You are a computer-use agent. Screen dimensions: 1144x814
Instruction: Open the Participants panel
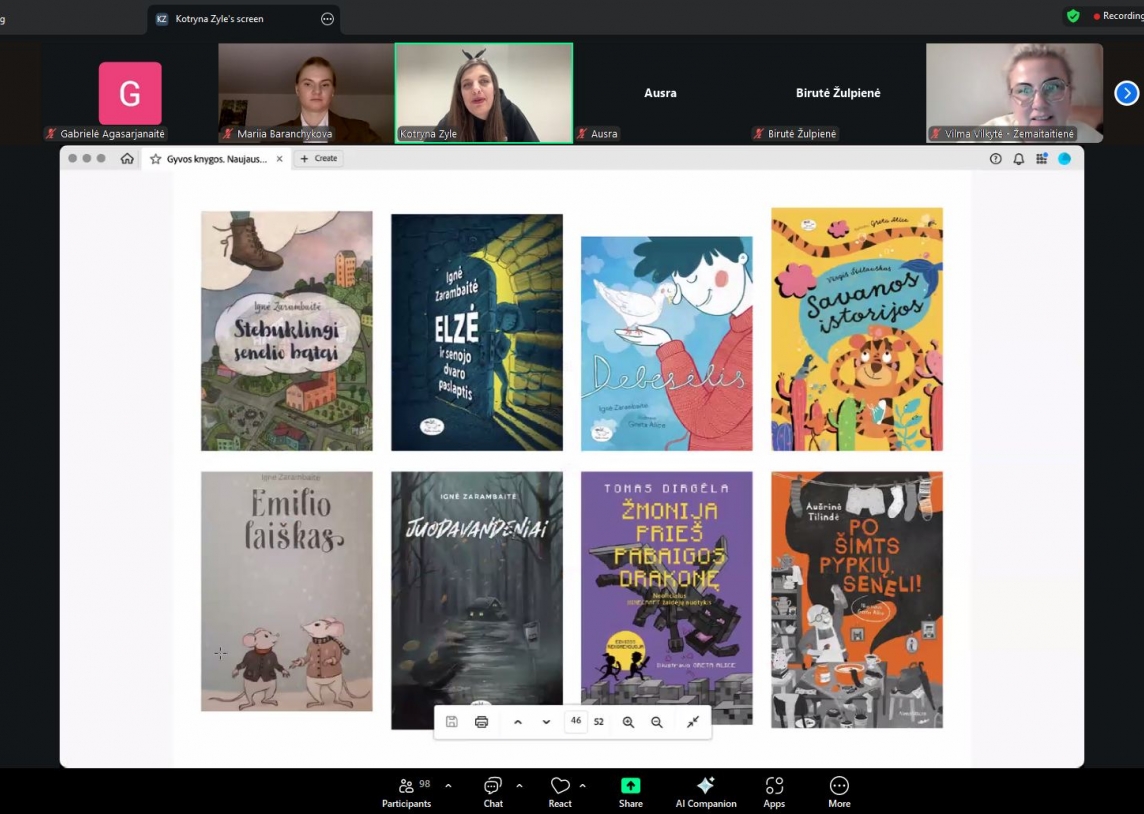click(x=406, y=791)
